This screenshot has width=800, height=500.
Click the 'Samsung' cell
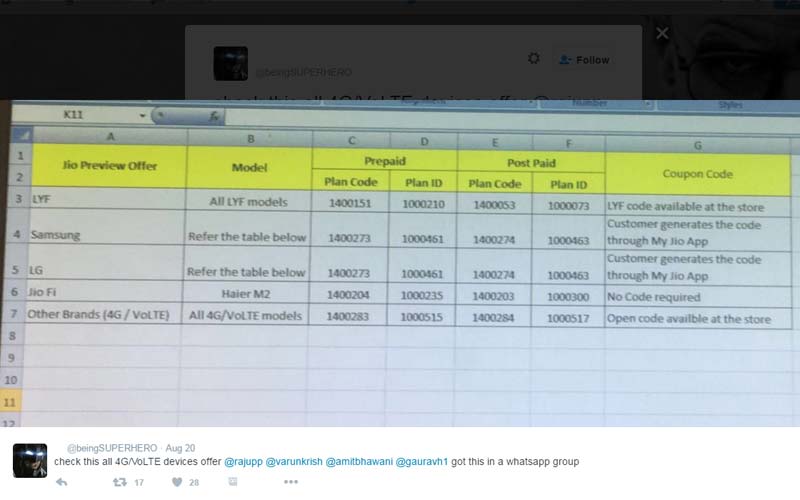[106, 228]
